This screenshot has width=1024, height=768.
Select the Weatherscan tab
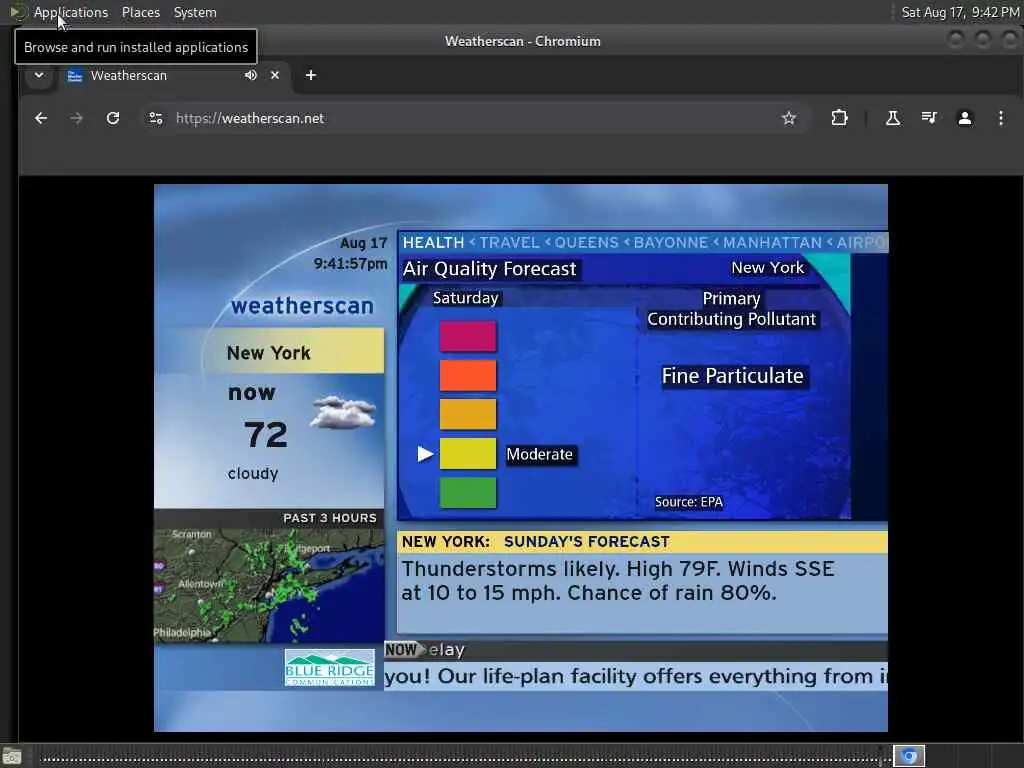tap(174, 75)
